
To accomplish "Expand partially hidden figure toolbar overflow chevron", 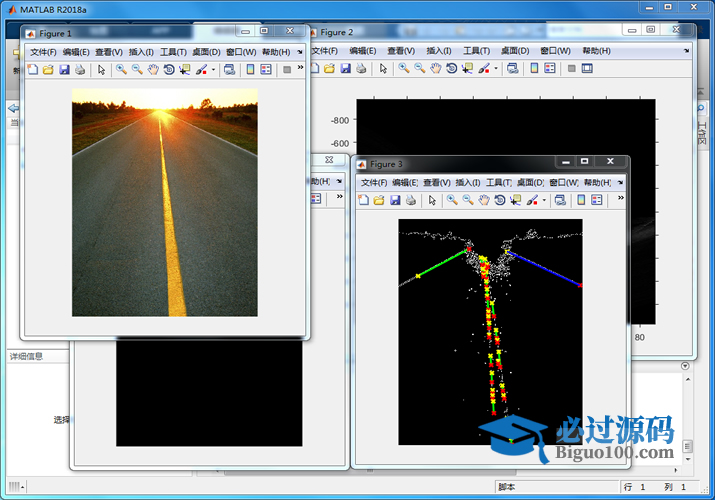I will pyautogui.click(x=339, y=196).
